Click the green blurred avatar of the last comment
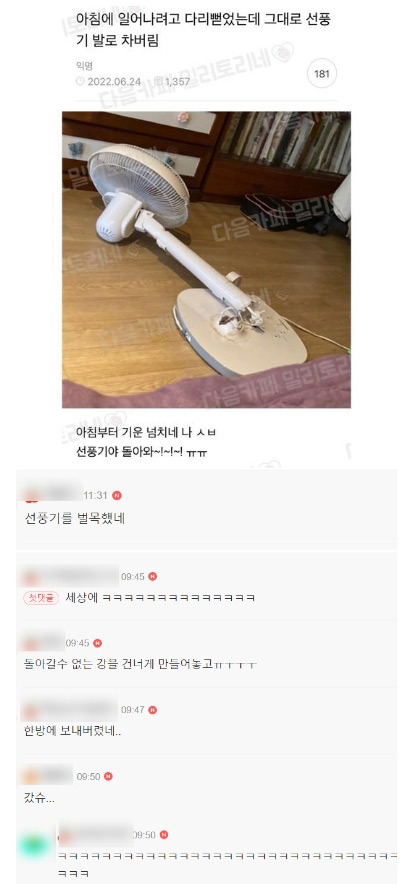413x884 pixels. point(33,846)
